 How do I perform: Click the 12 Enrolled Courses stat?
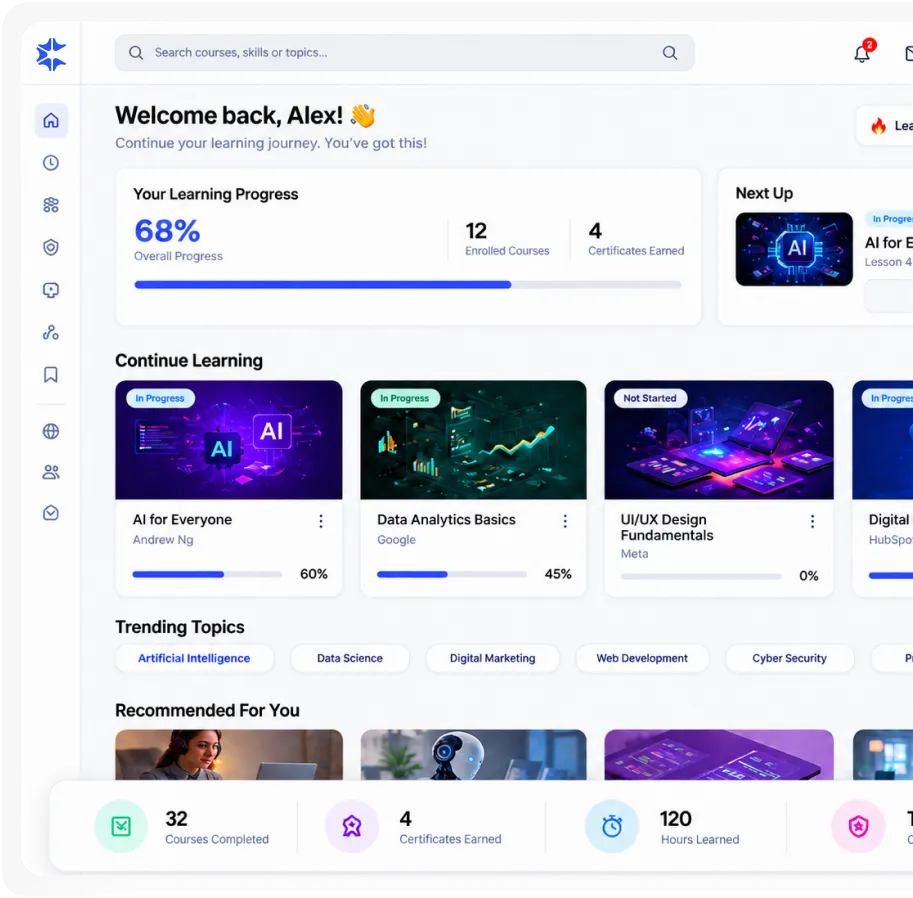point(507,239)
